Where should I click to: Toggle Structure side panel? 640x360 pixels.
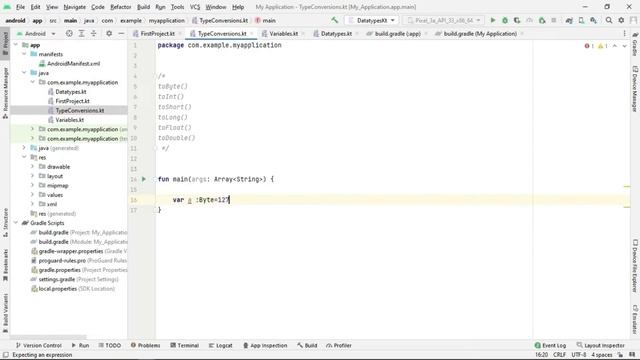pos(5,222)
